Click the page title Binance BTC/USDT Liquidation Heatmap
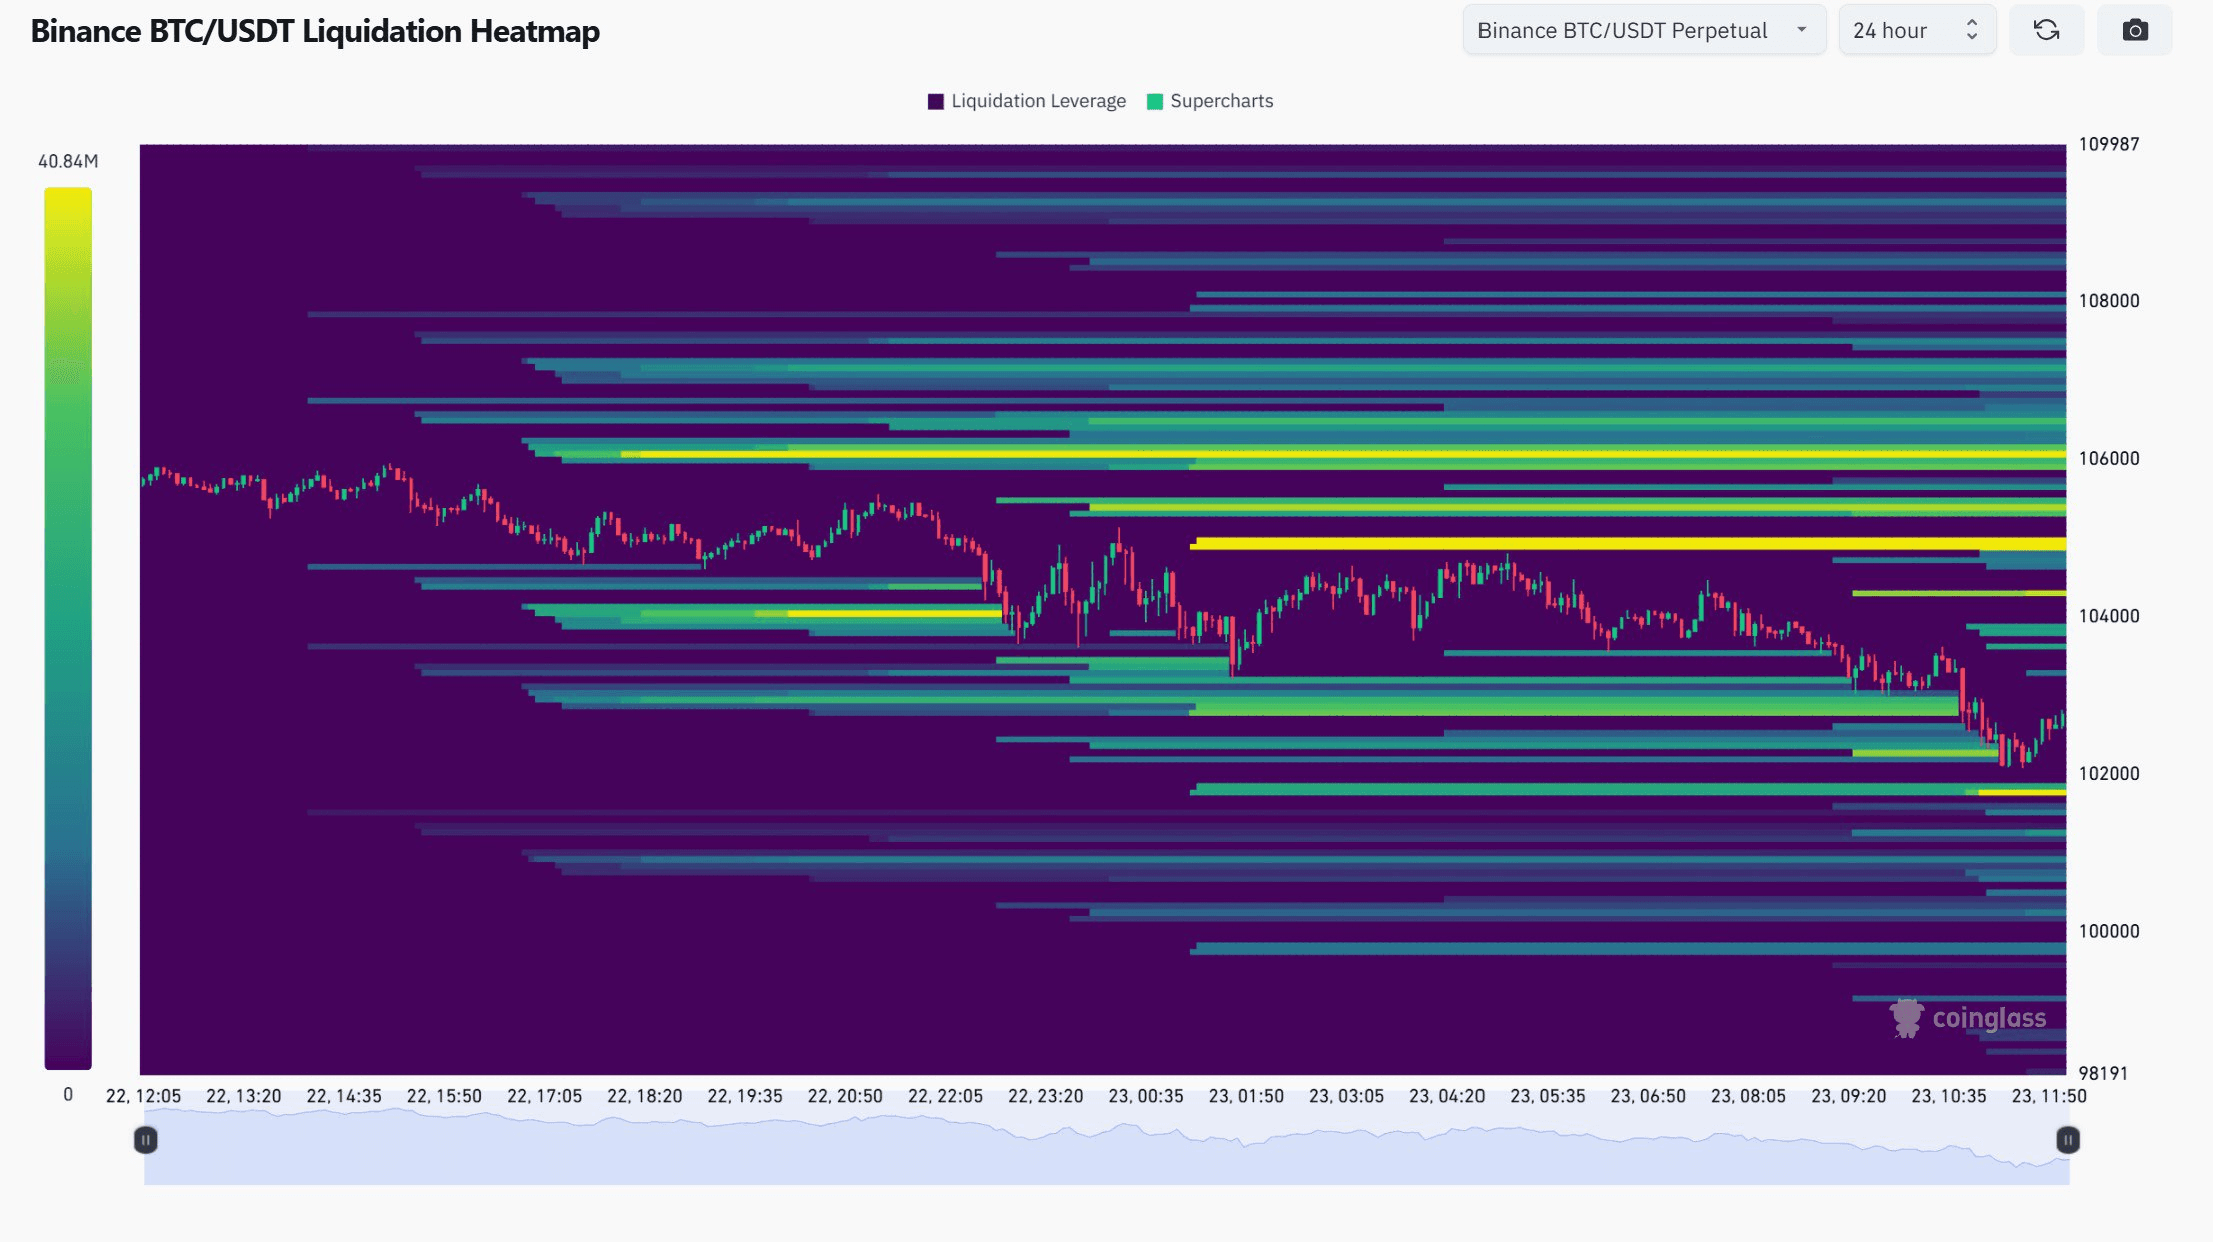Screen dimensions: 2213x1242 click(315, 31)
